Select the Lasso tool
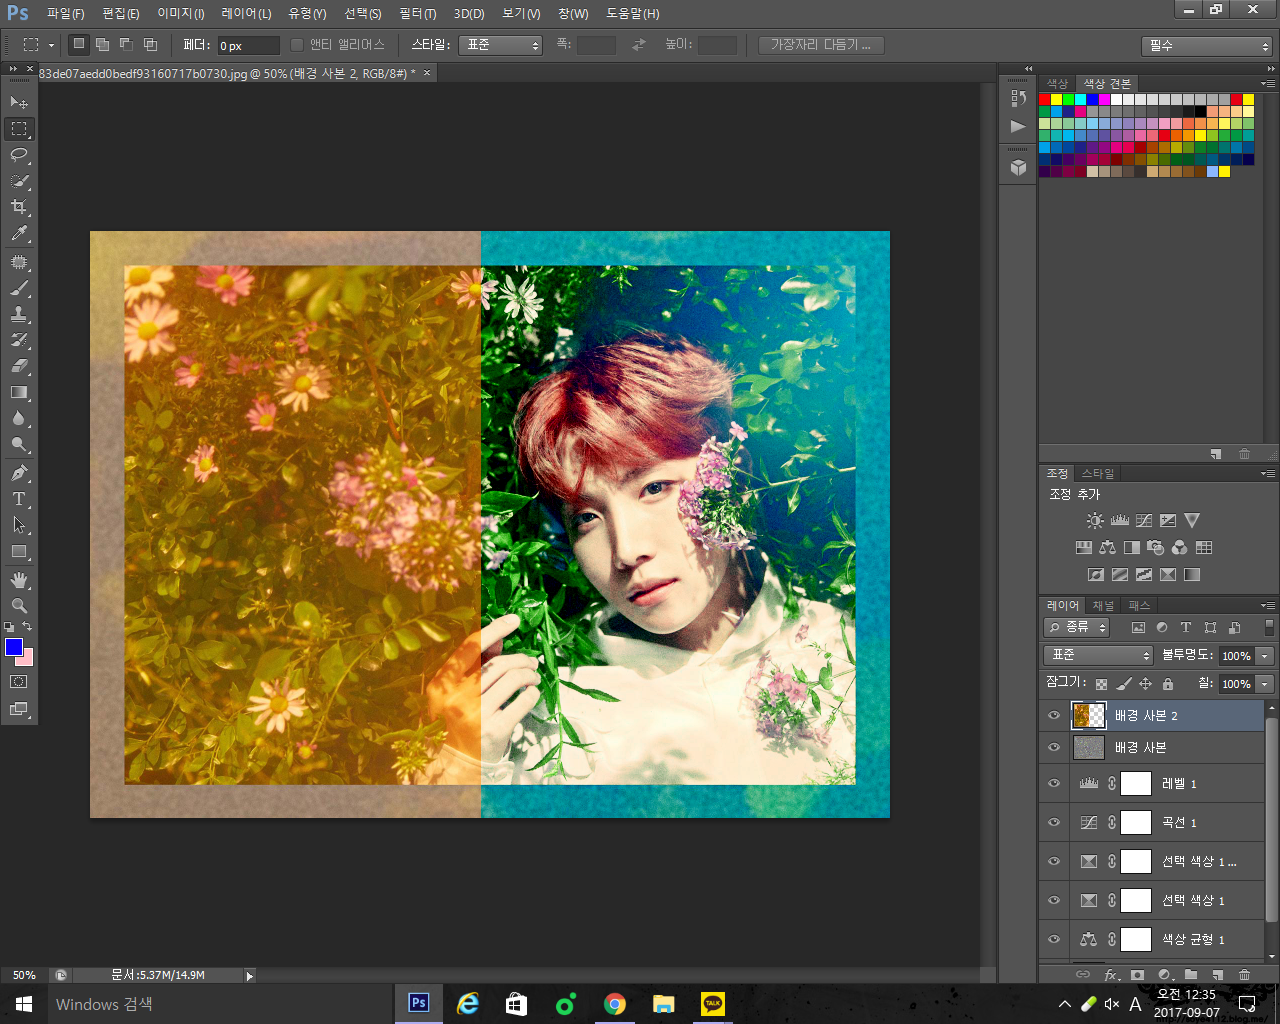Screen dimensions: 1280x1024 click(19, 155)
